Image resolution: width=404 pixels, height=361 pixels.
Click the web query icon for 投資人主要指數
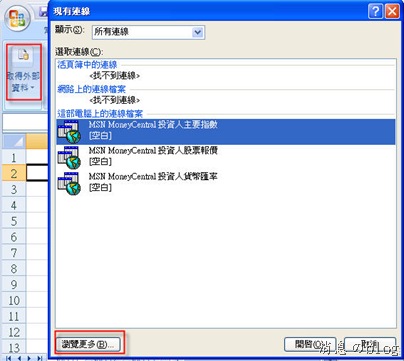pos(69,132)
